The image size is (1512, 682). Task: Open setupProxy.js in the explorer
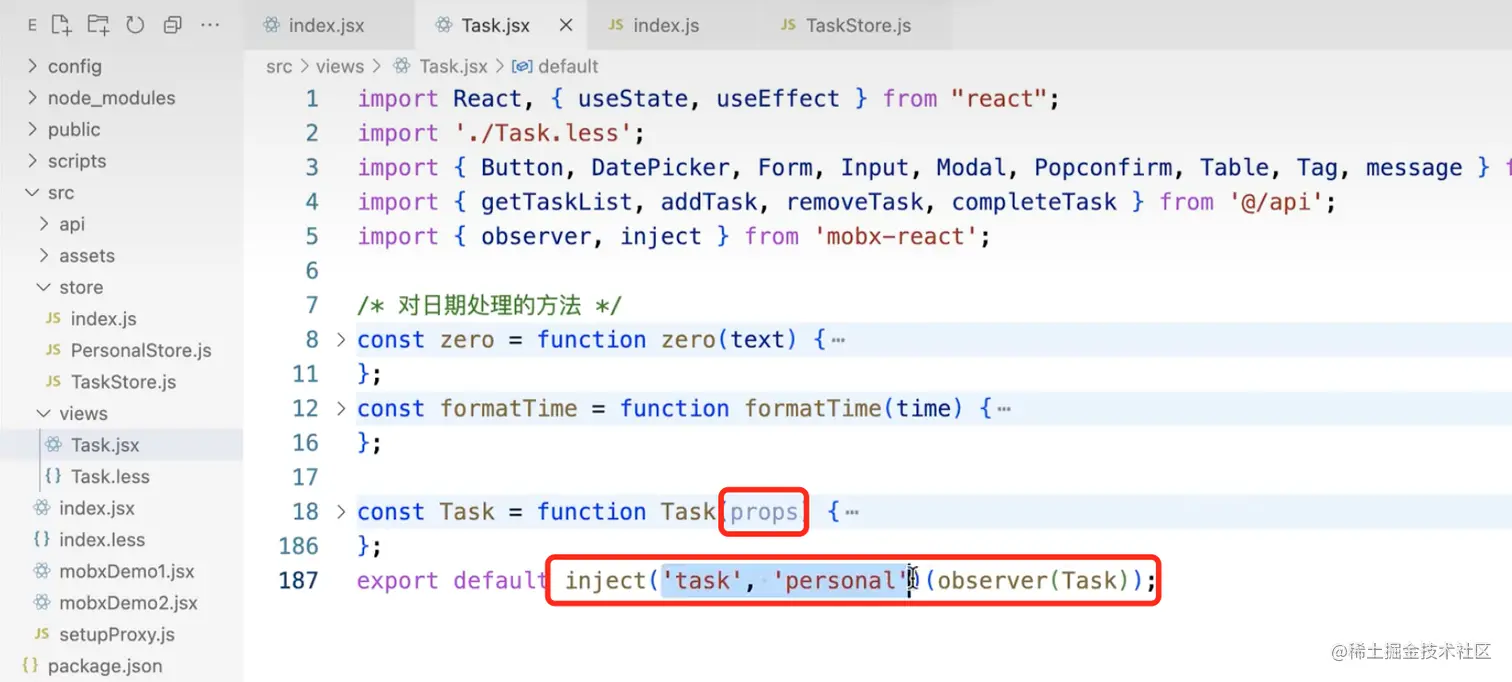click(117, 635)
